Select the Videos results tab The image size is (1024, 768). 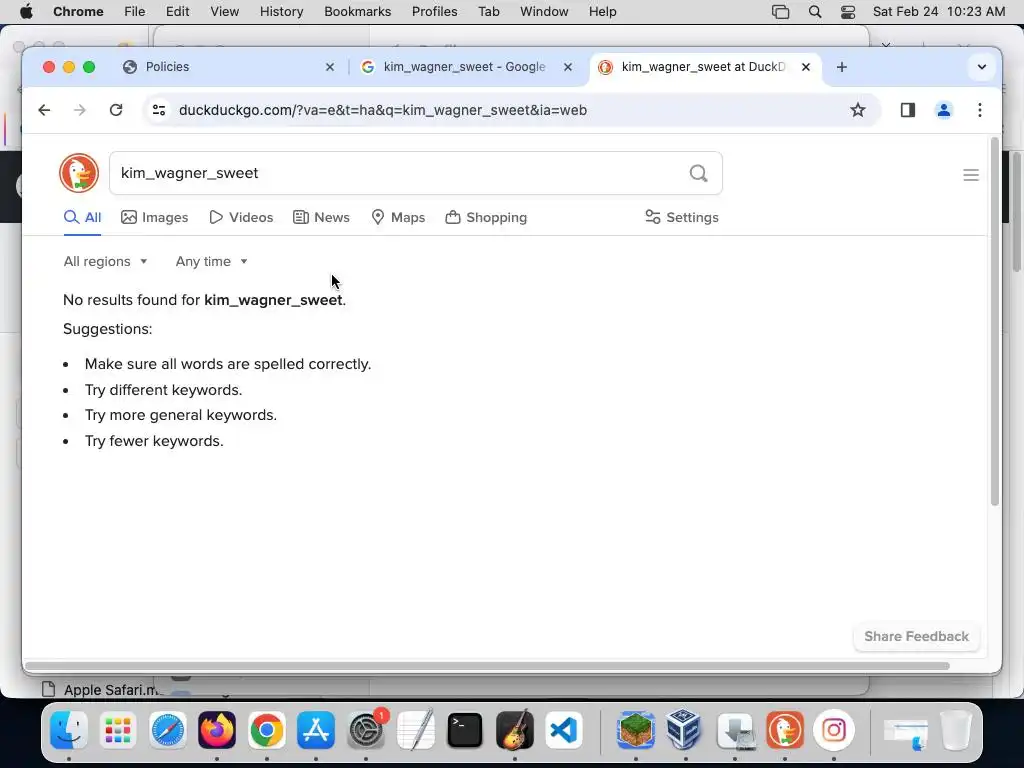241,217
